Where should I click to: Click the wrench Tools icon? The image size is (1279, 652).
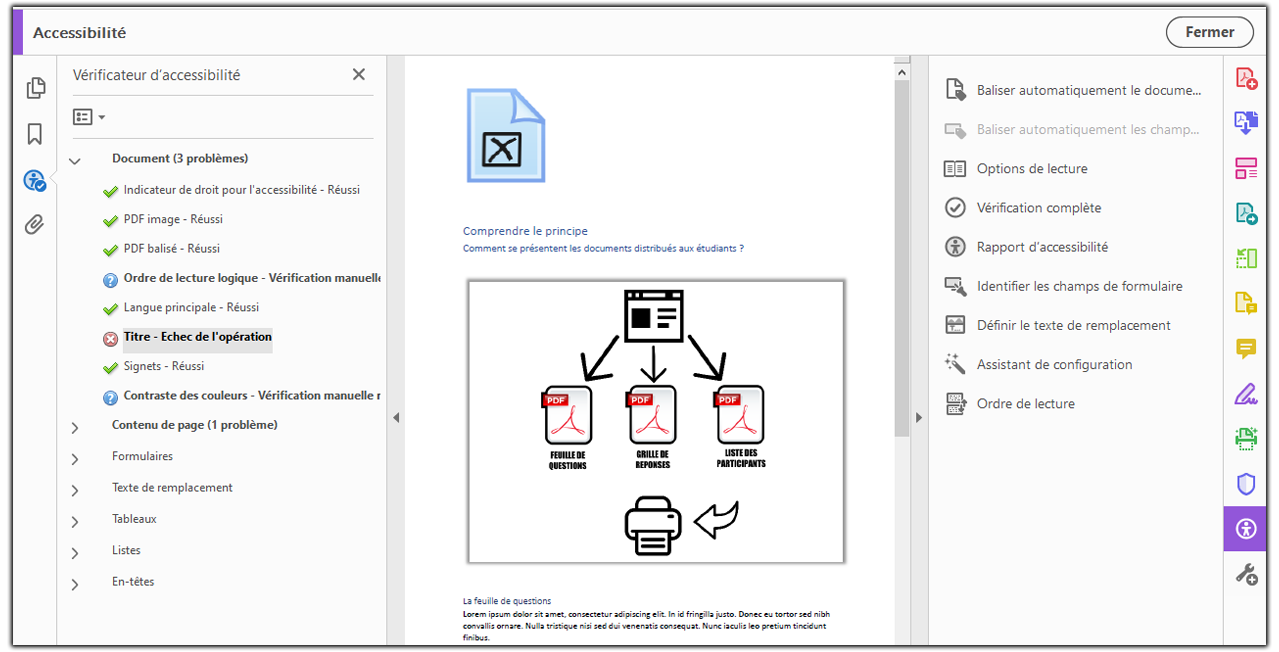(x=1245, y=573)
